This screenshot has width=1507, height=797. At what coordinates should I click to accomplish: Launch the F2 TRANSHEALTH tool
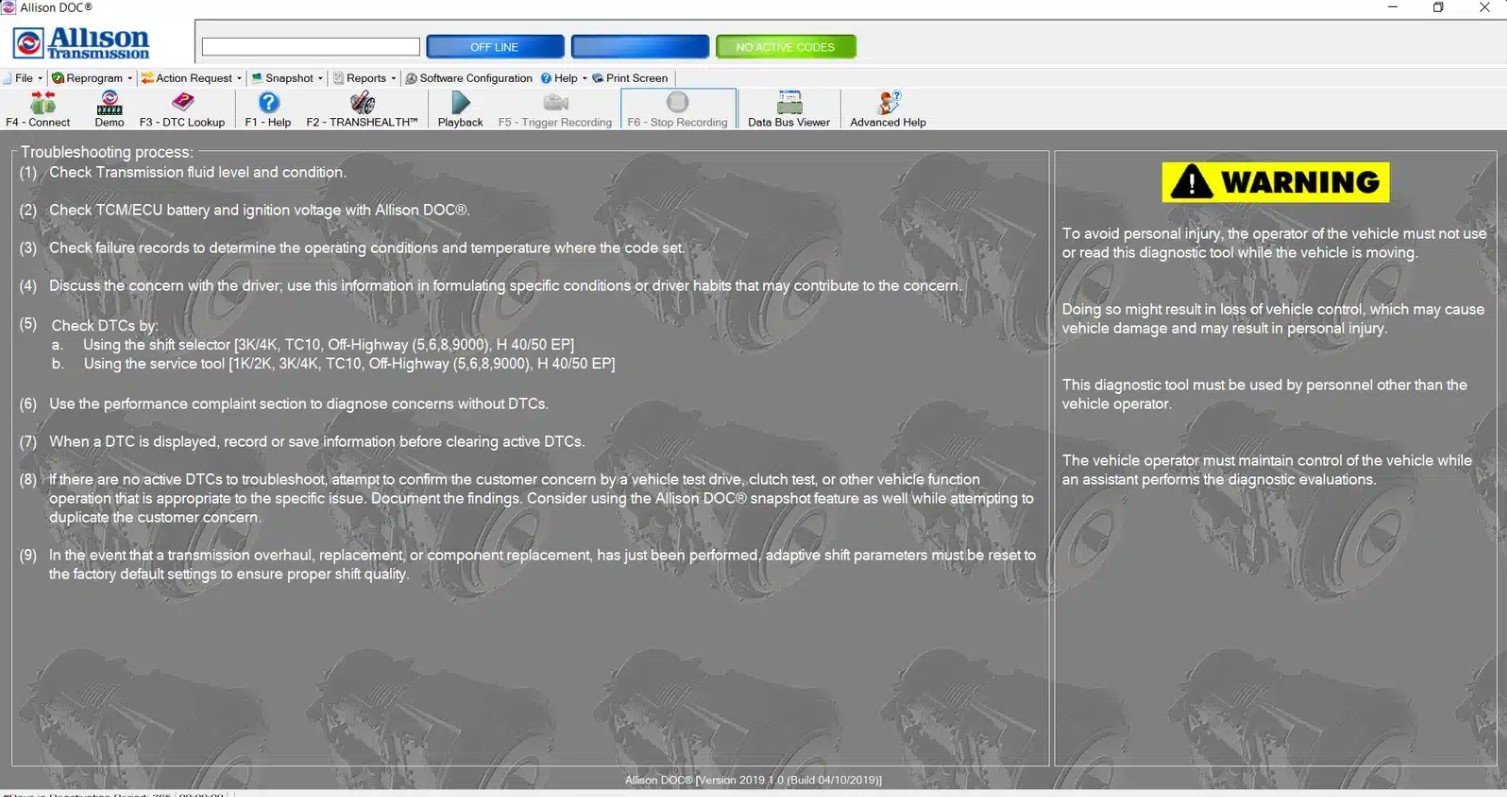(362, 107)
